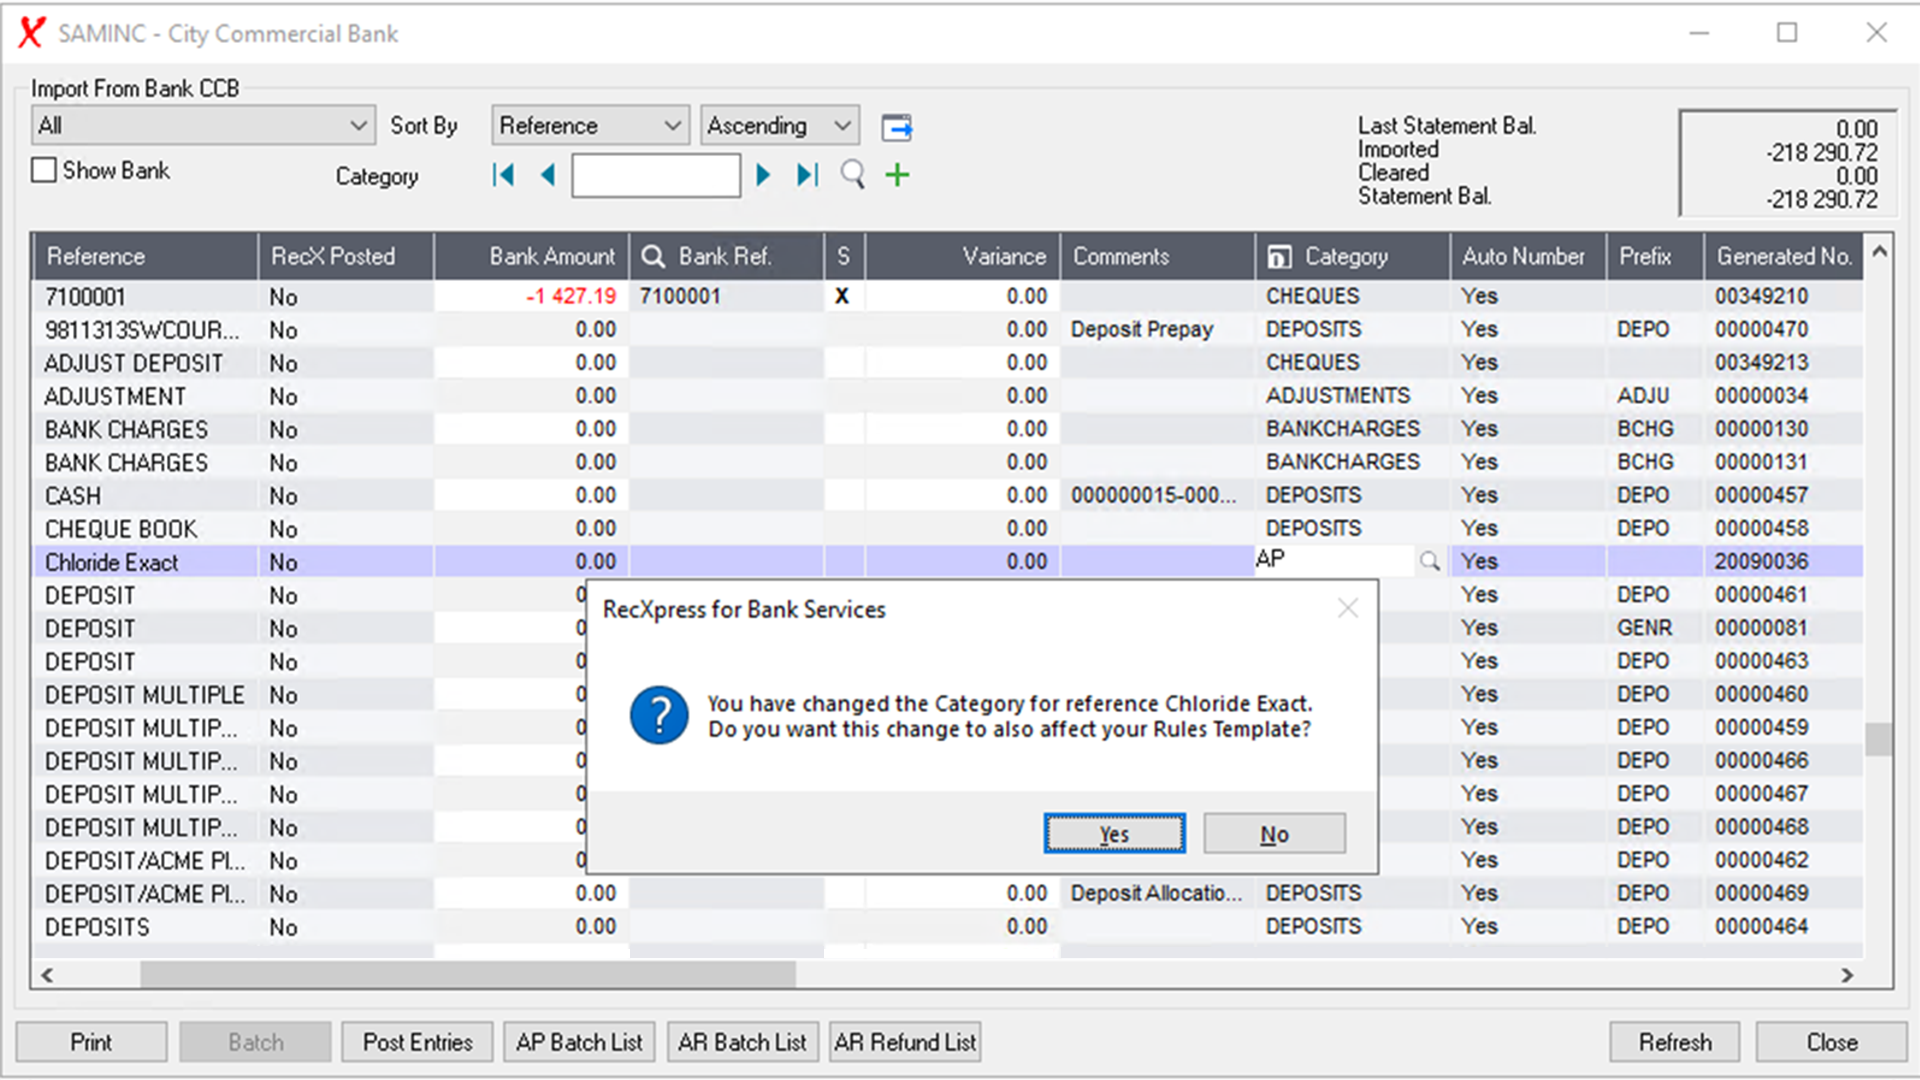
Task: Click the green plus add icon
Action: [897, 176]
